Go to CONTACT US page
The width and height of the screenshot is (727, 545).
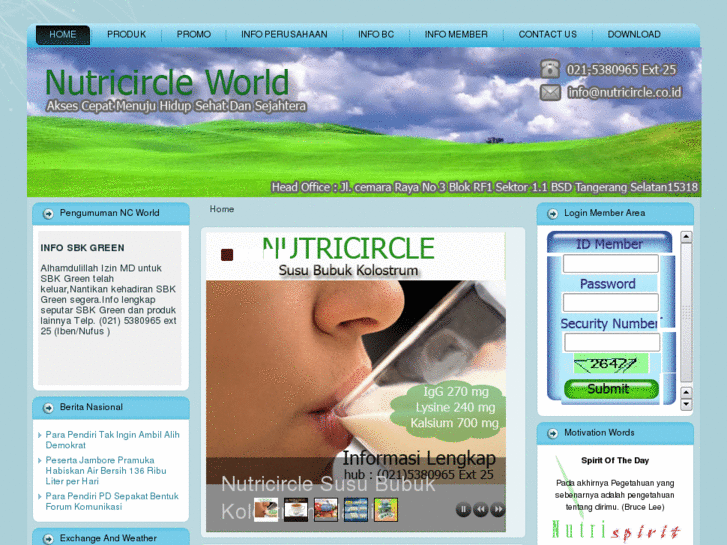[x=548, y=35]
